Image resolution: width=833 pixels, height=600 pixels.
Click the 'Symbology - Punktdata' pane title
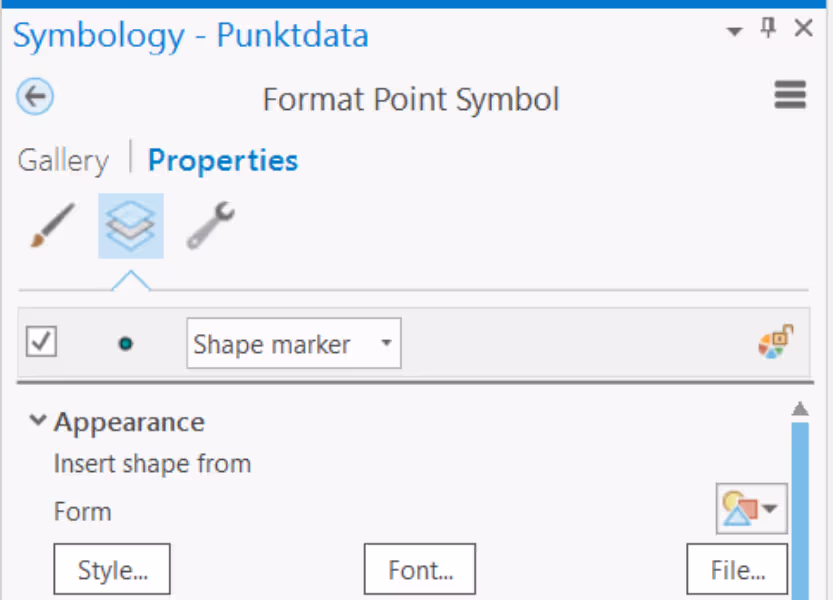click(190, 36)
